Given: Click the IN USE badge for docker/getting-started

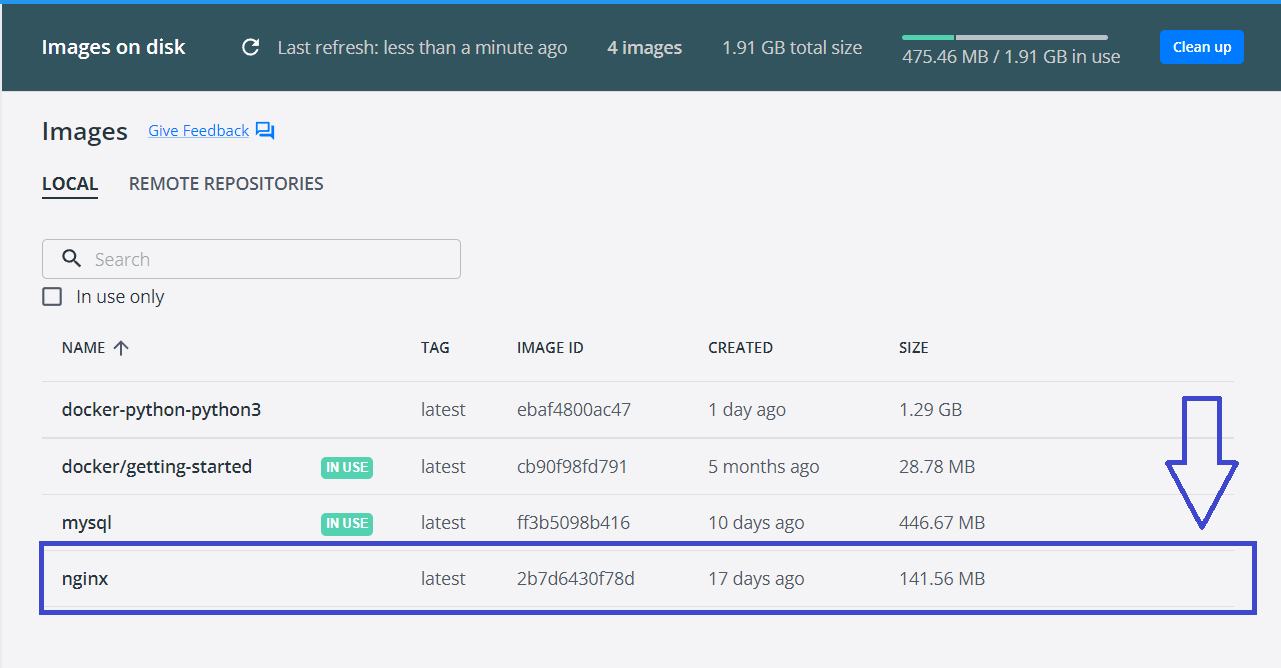Looking at the screenshot, I should 347,467.
